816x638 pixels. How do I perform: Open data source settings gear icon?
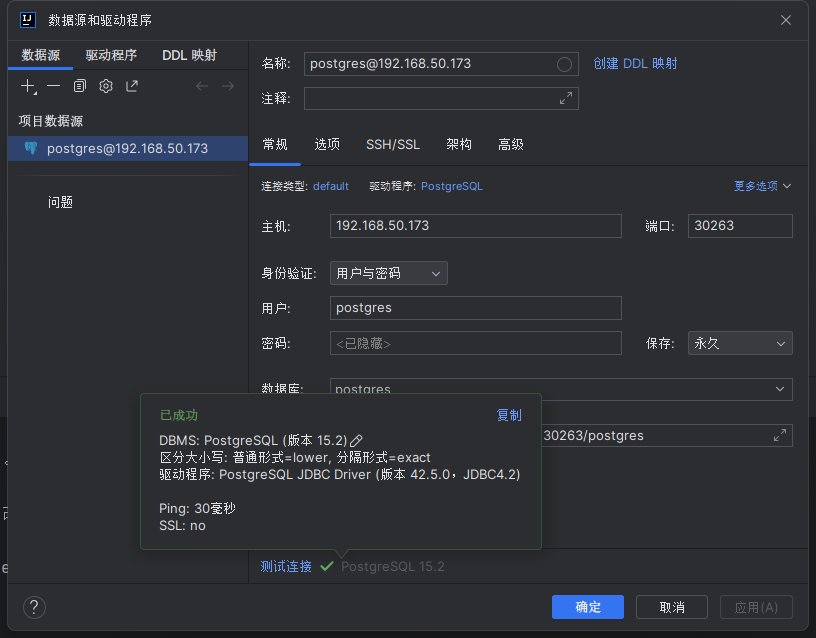106,87
